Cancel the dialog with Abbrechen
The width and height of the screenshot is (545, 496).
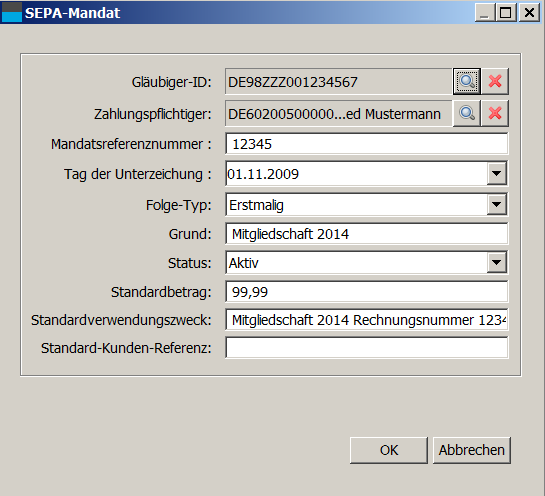[472, 450]
